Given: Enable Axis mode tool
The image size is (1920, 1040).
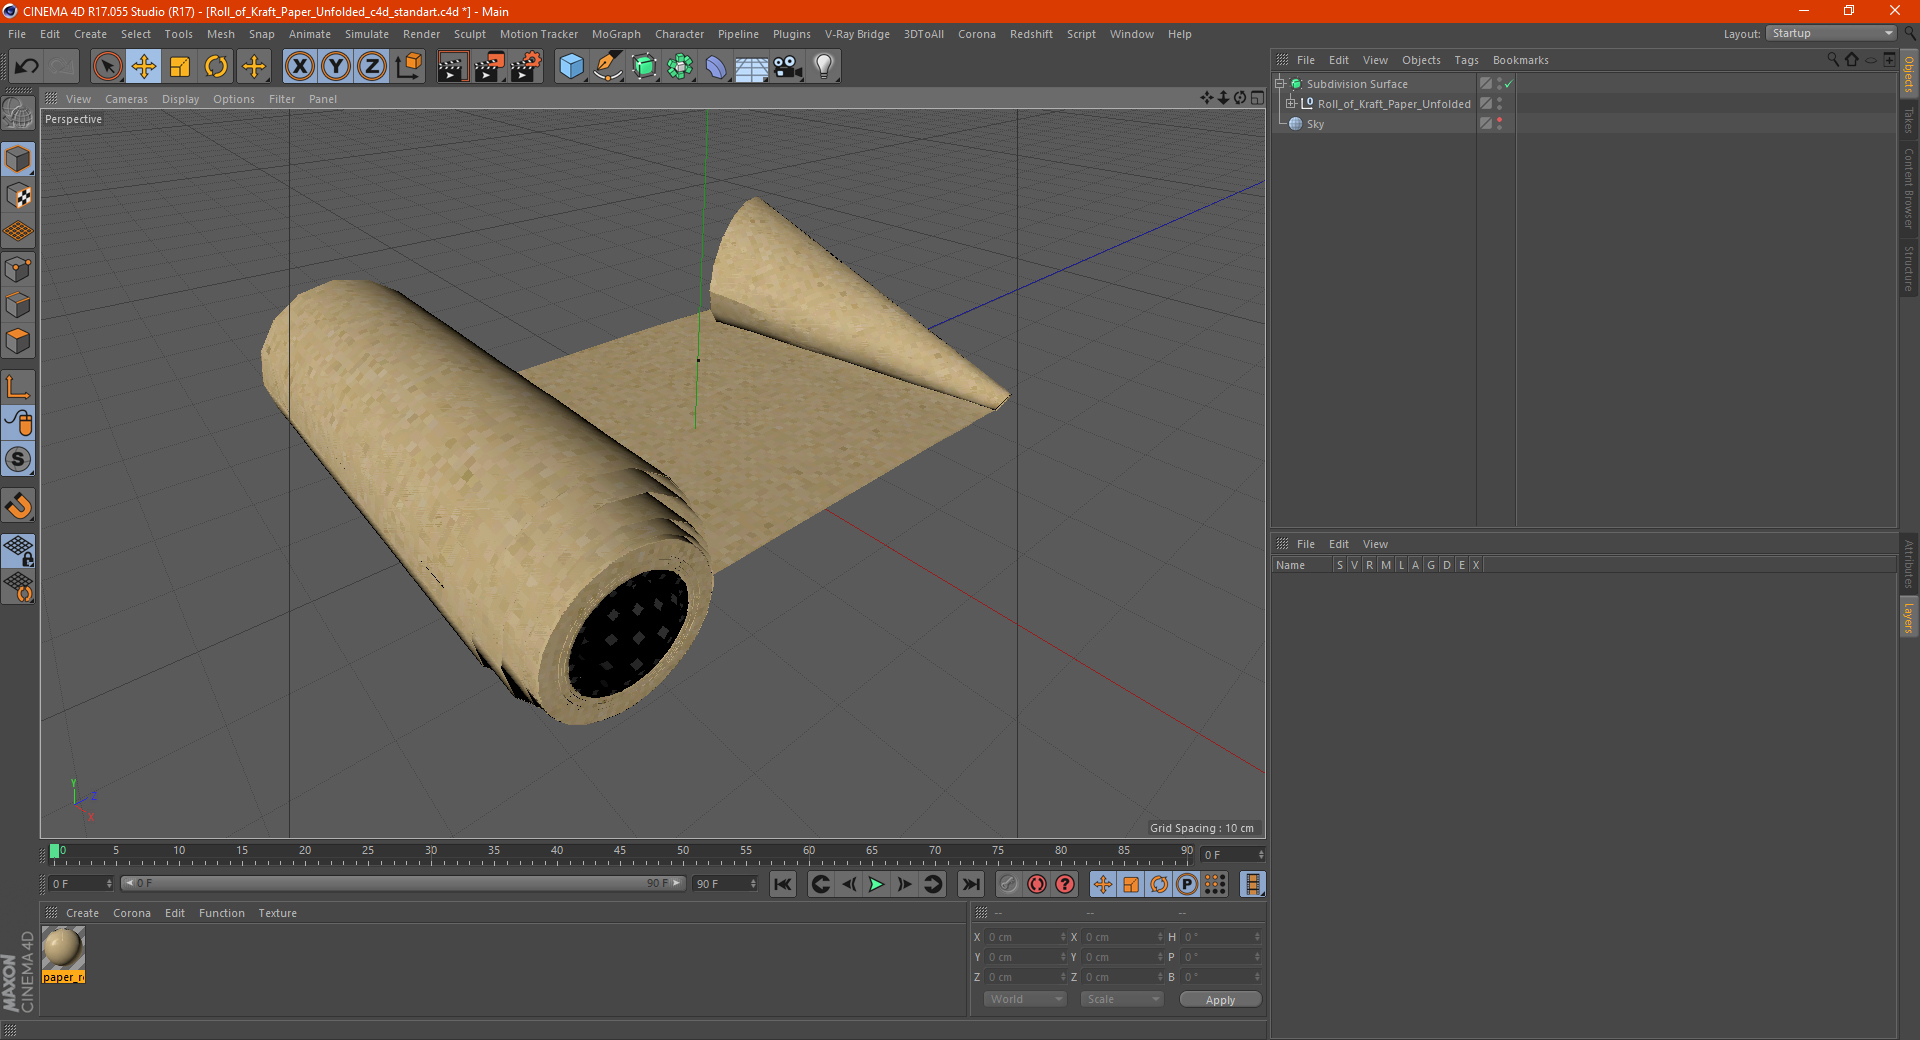Looking at the screenshot, I should [18, 387].
